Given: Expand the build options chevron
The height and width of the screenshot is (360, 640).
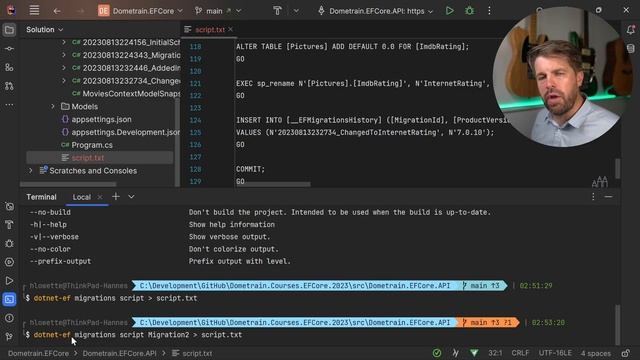Looking at the screenshot, I should tap(296, 11).
